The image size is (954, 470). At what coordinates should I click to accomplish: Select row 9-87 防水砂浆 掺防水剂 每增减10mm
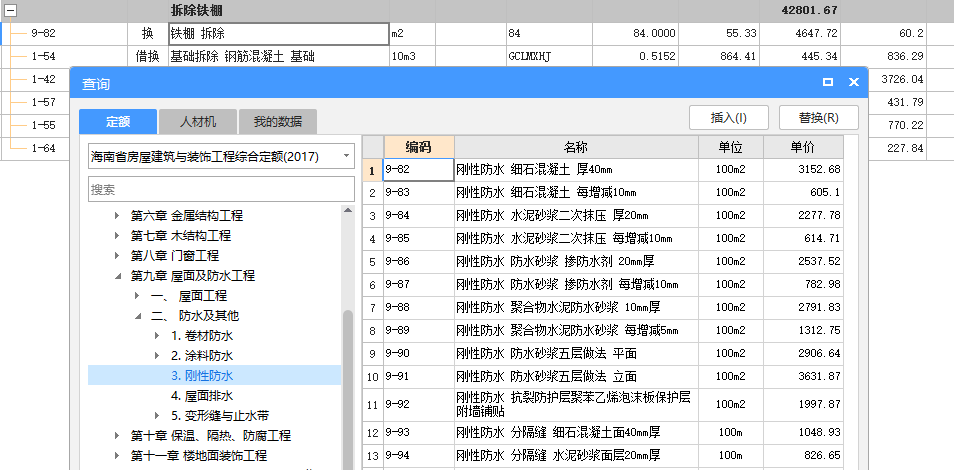[603, 284]
